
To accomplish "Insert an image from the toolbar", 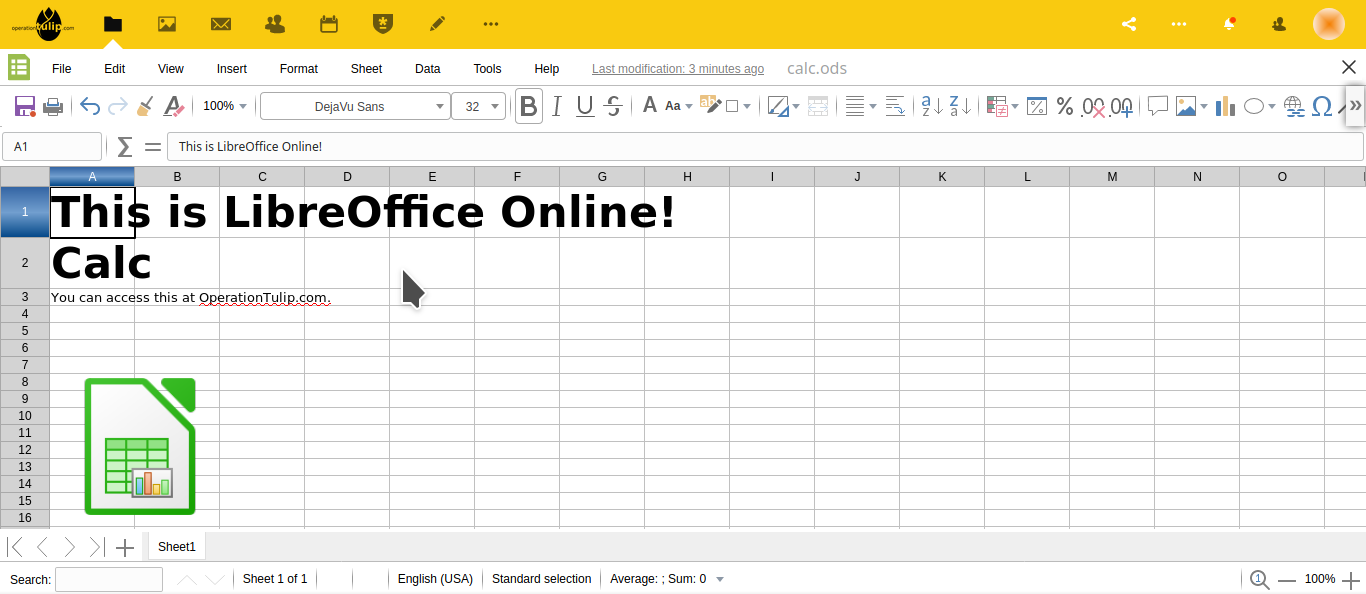I will (1186, 106).
